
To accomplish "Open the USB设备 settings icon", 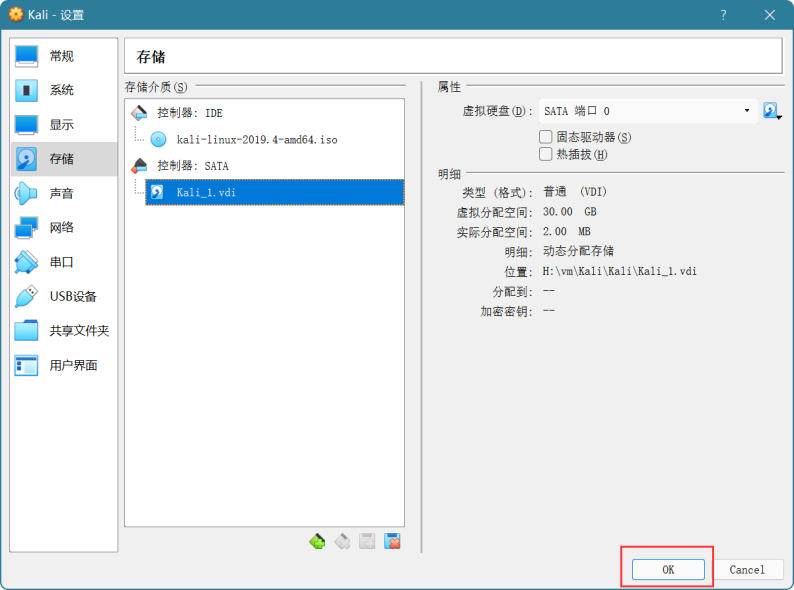I will [x=26, y=296].
